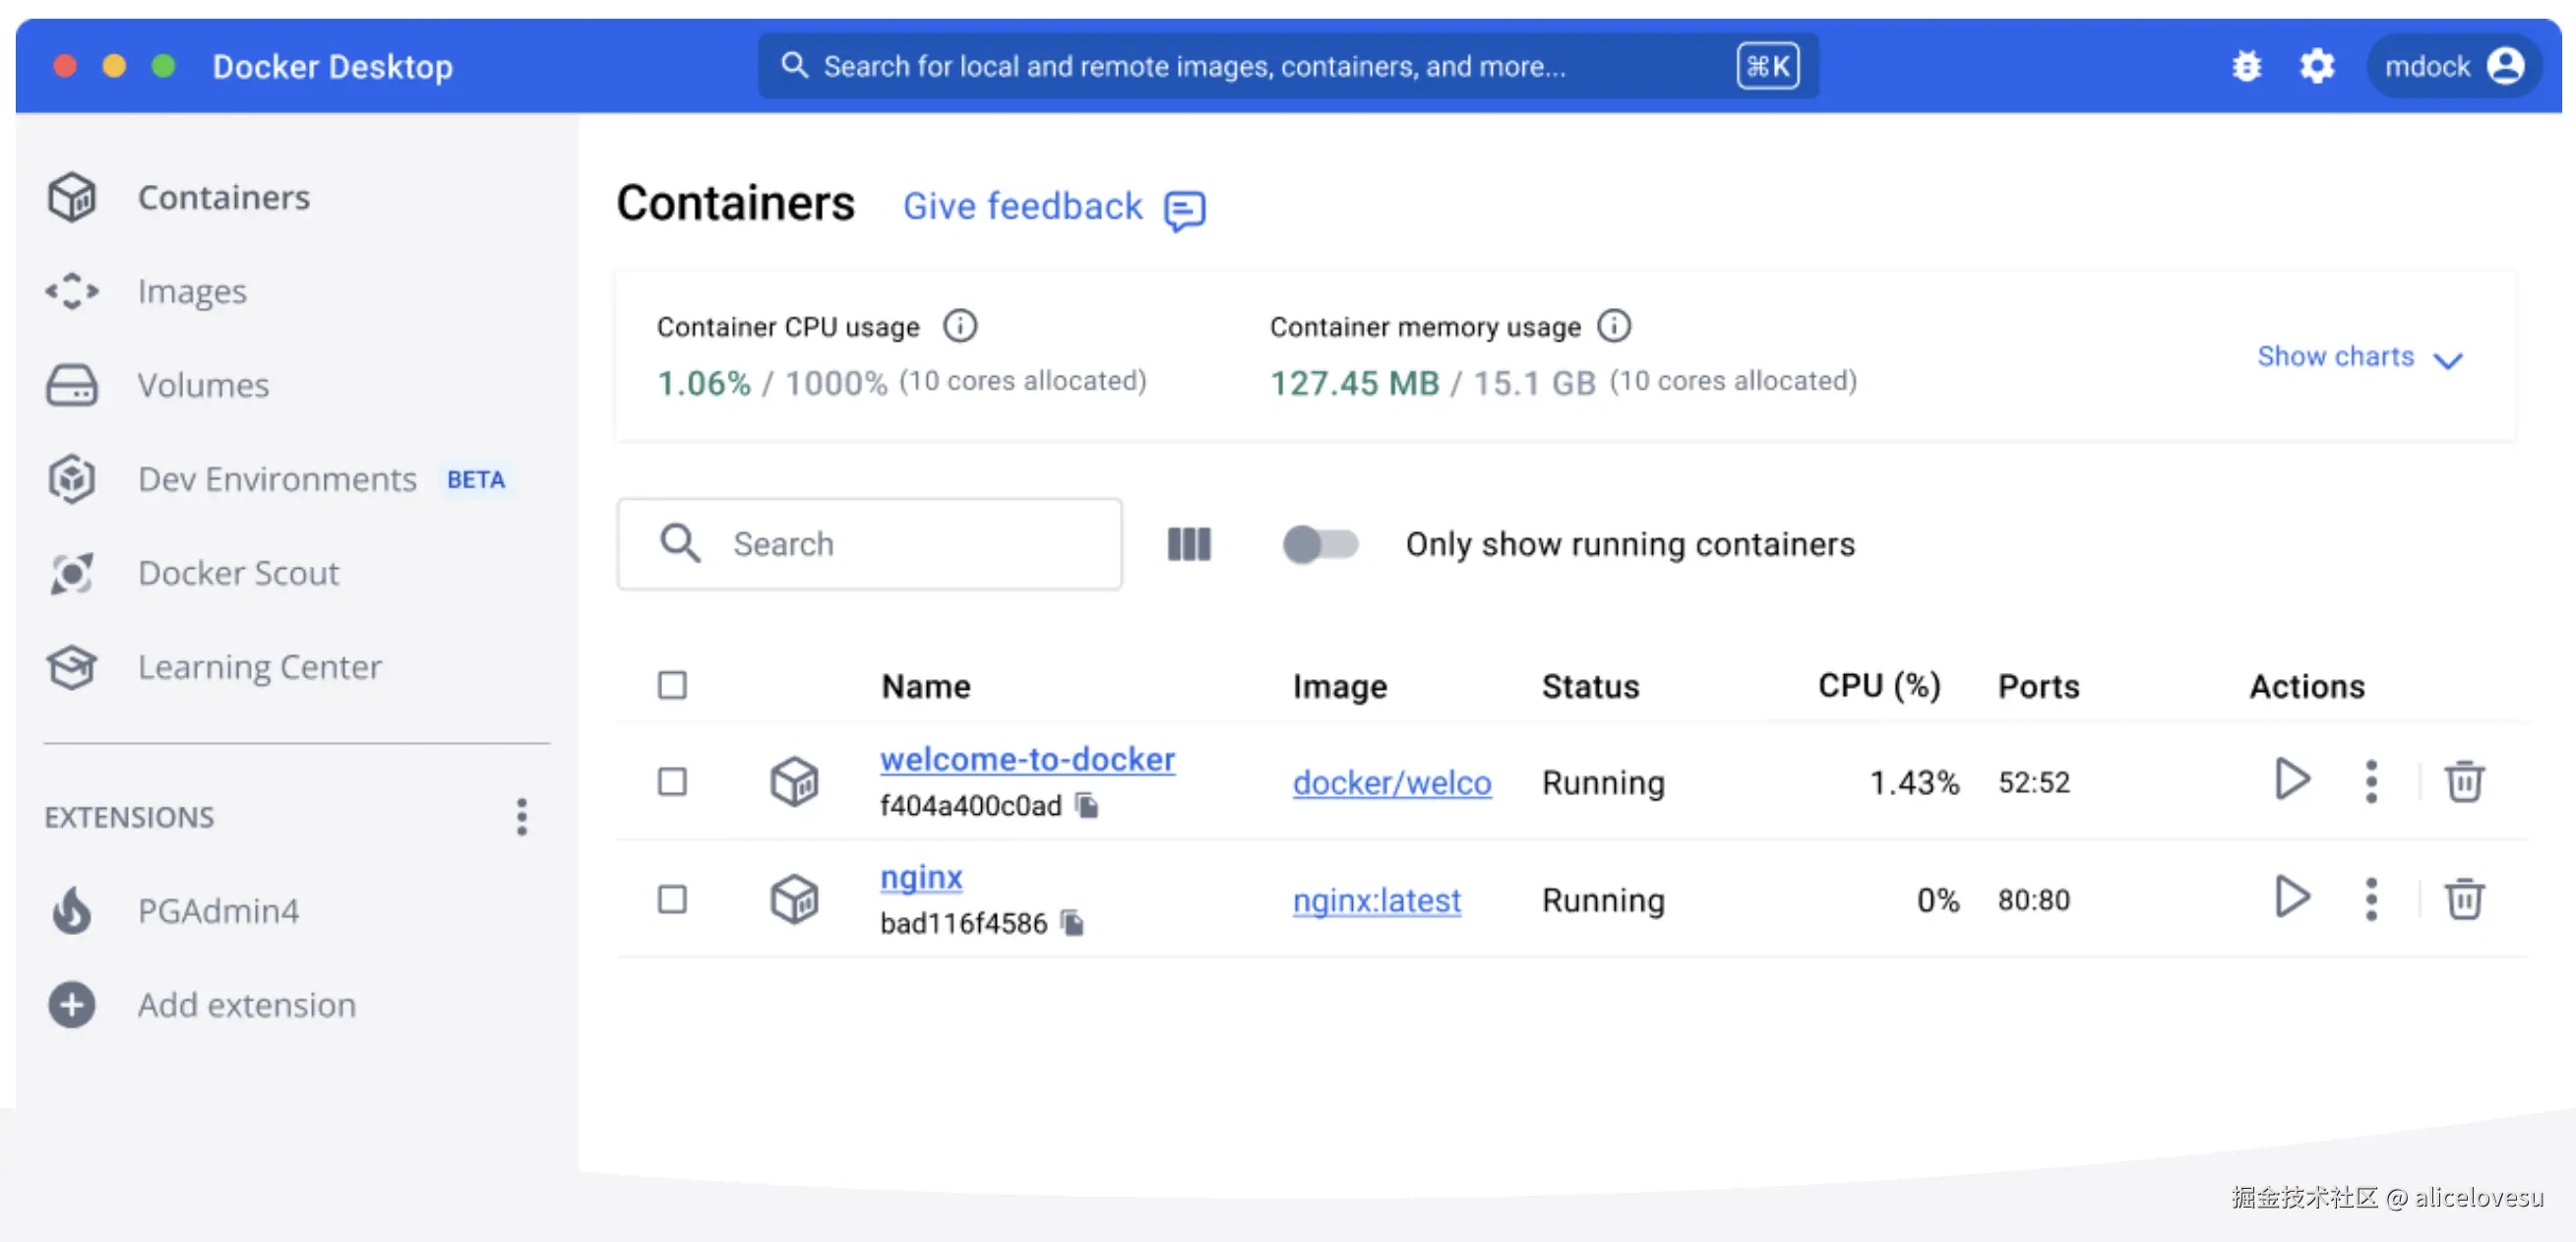Click the Give feedback link
The height and width of the screenshot is (1242, 2576).
1022,206
